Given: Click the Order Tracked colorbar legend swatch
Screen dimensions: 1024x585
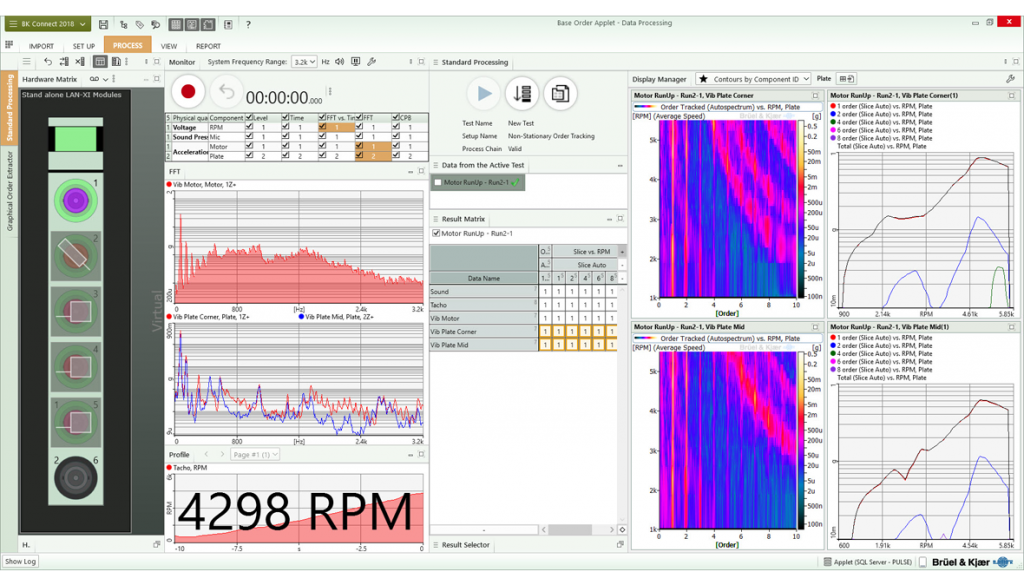Looking at the screenshot, I should click(645, 107).
